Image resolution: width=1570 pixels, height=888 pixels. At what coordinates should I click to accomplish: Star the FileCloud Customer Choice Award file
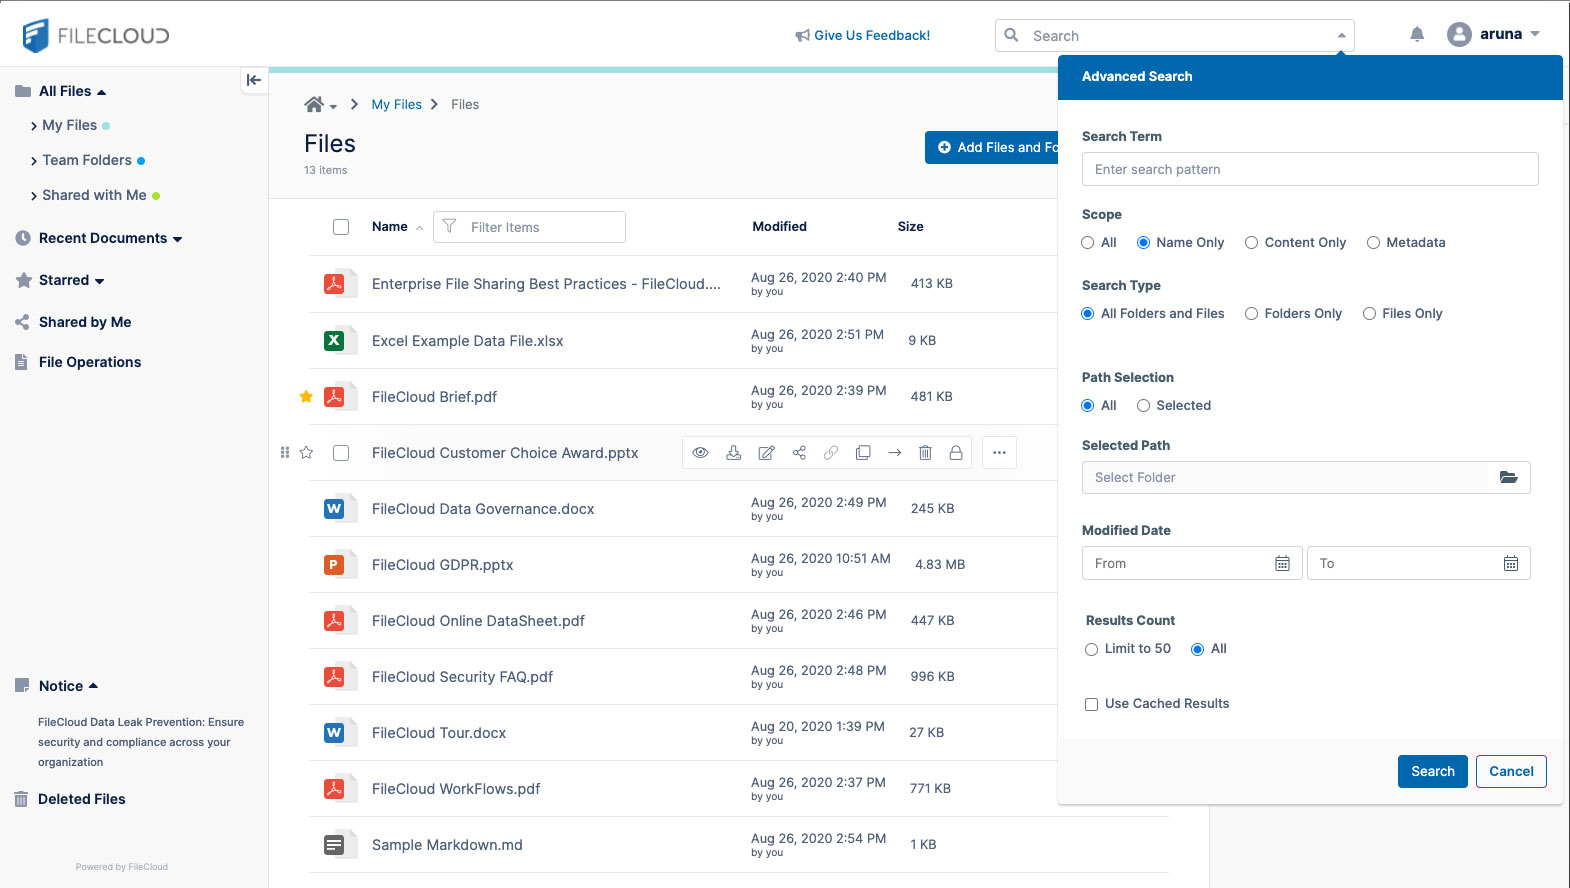click(x=307, y=453)
